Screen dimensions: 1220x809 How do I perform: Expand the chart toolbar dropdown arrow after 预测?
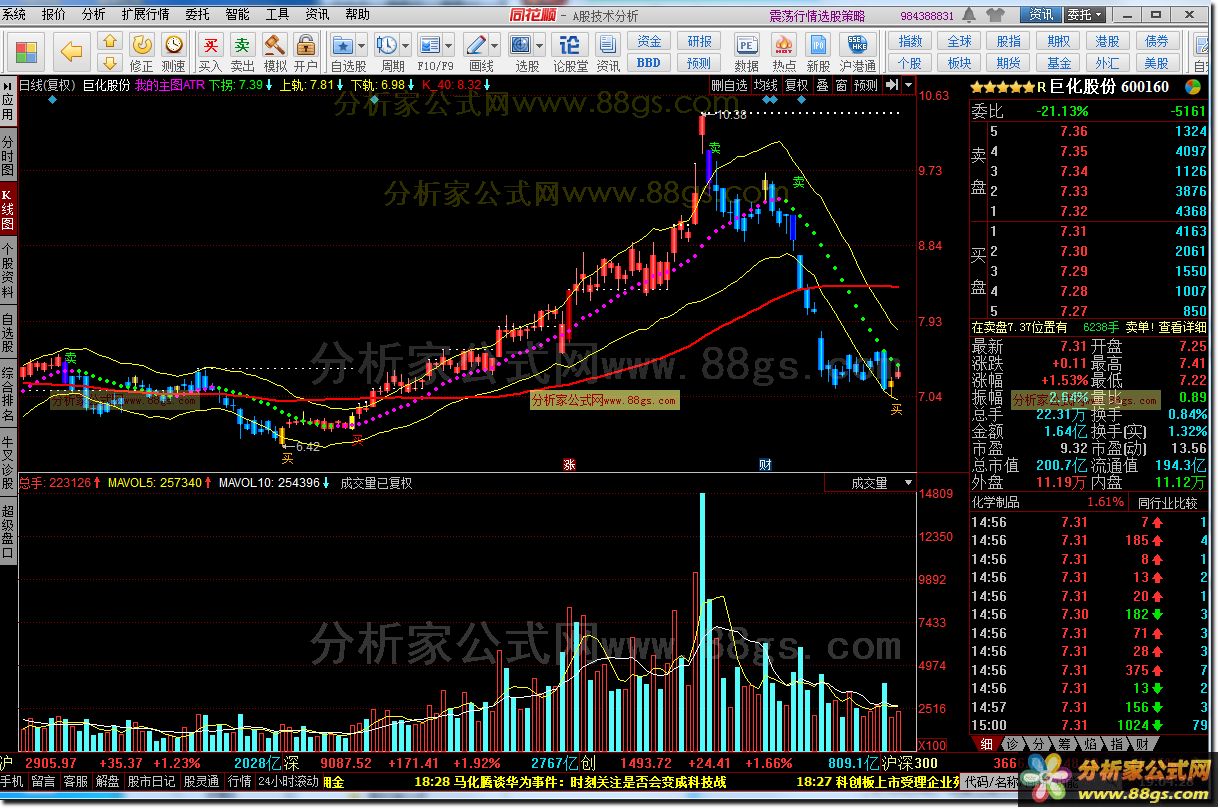click(x=908, y=86)
